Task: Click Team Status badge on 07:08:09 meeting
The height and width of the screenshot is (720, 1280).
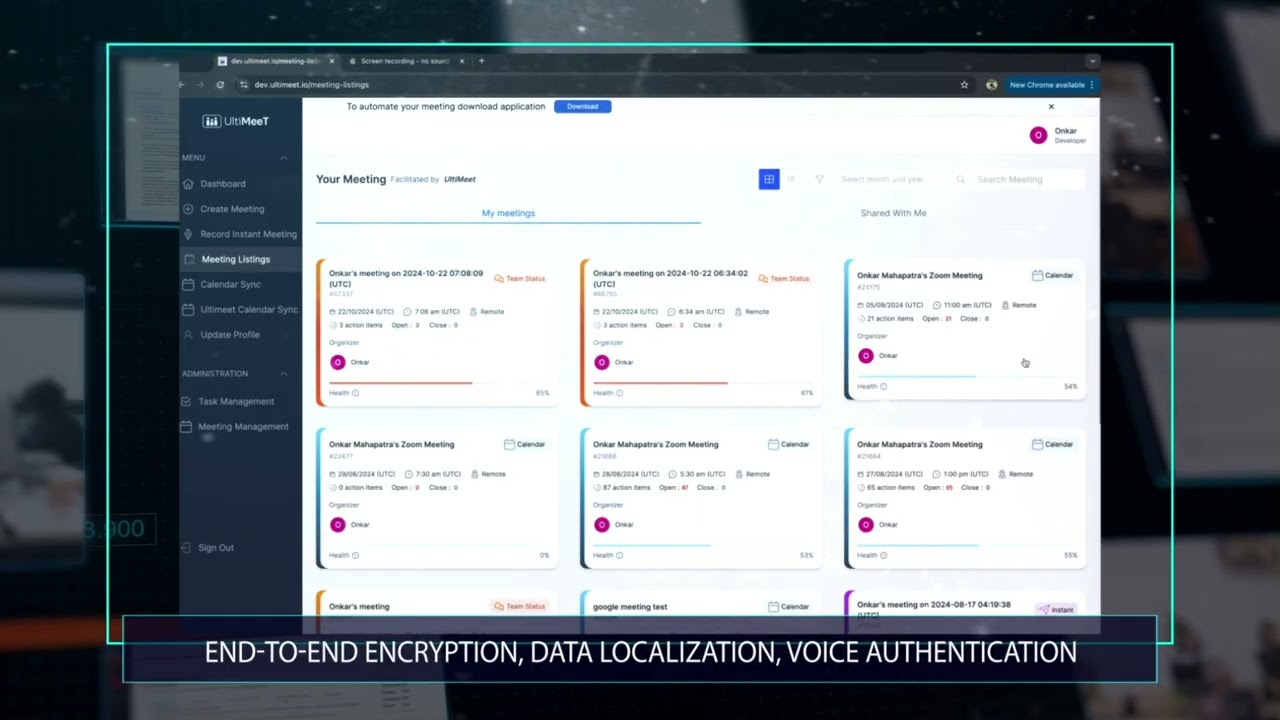Action: point(520,279)
